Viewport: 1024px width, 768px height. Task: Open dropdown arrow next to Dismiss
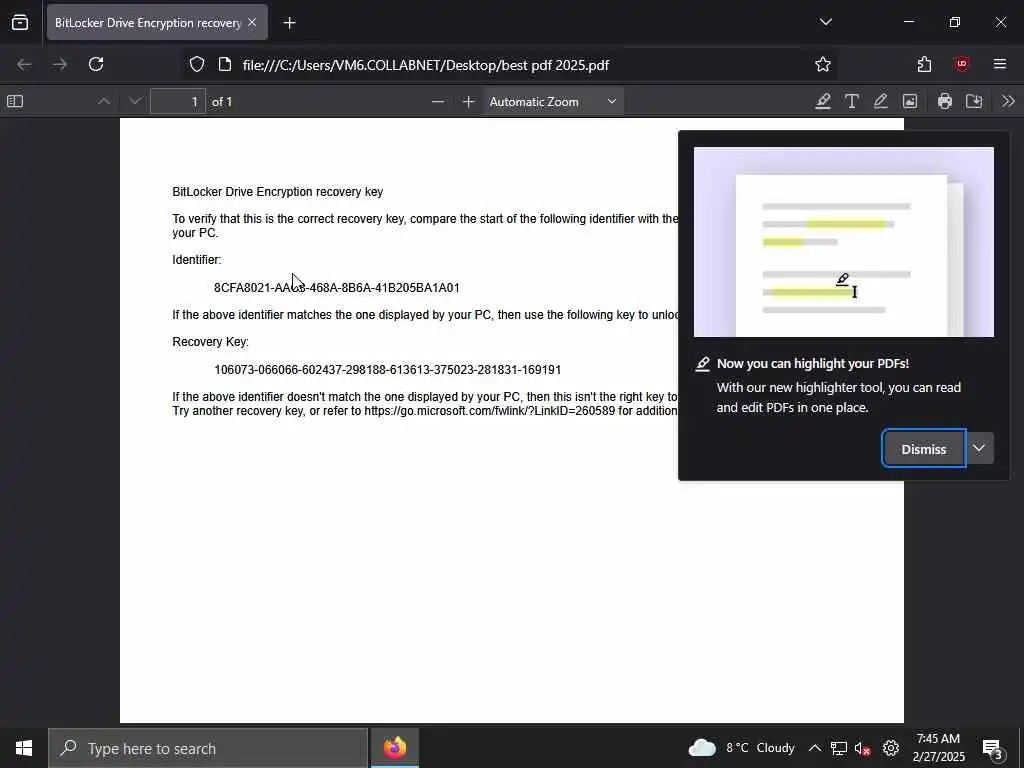tap(979, 448)
